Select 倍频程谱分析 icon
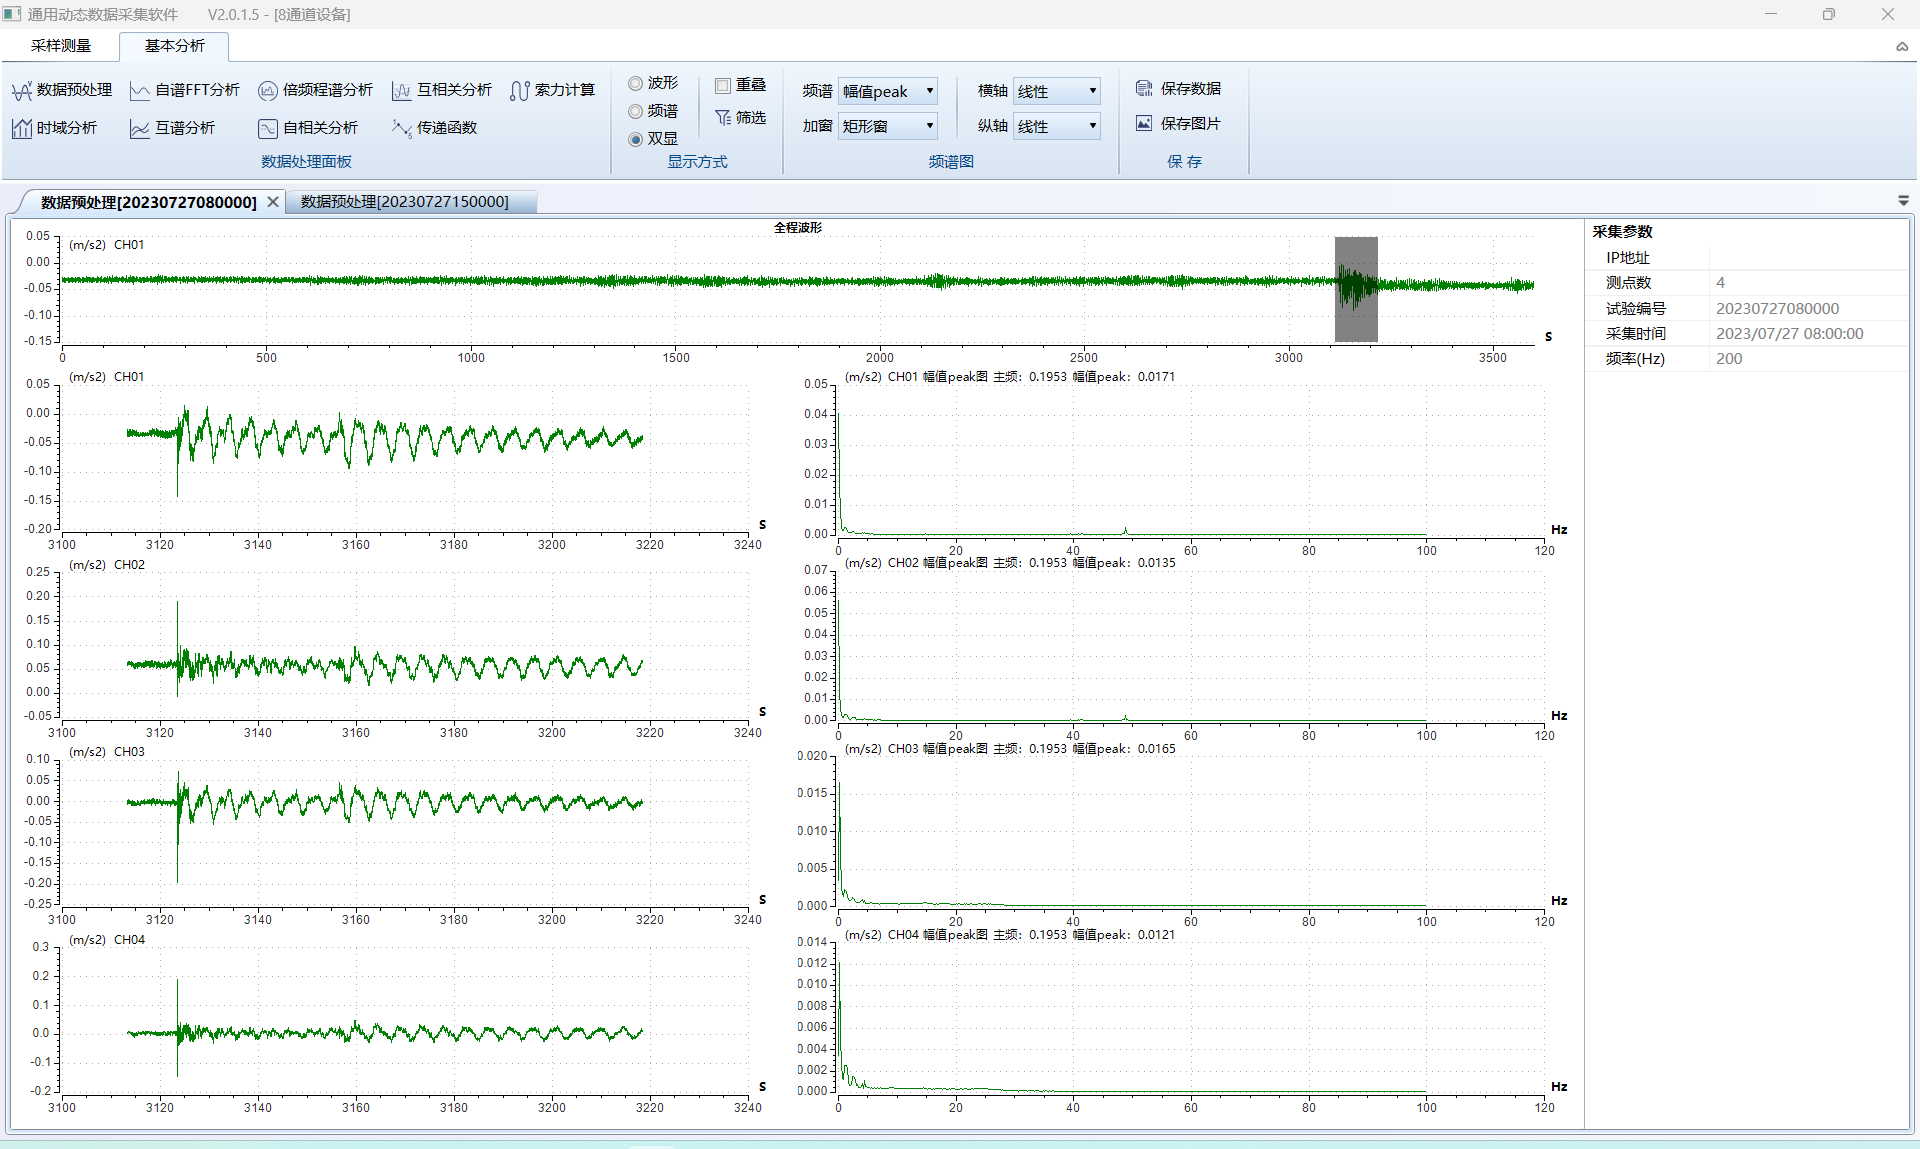 click(267, 91)
